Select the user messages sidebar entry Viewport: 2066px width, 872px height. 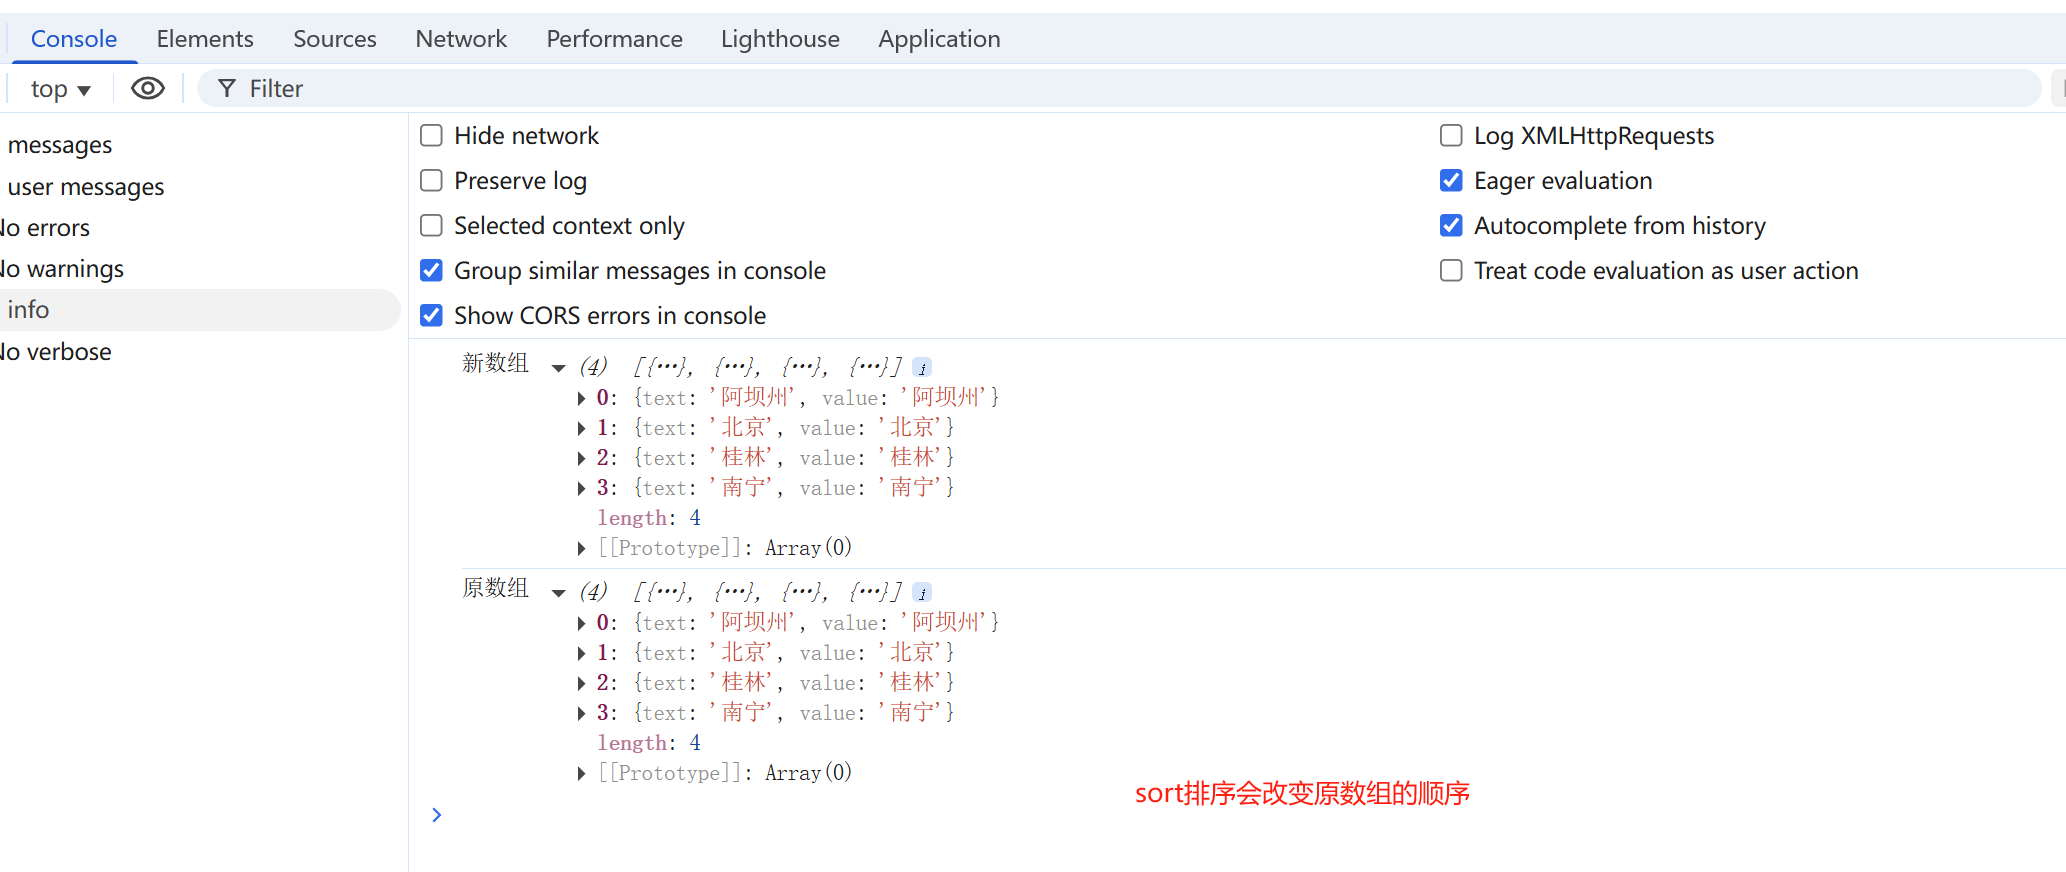tap(86, 187)
